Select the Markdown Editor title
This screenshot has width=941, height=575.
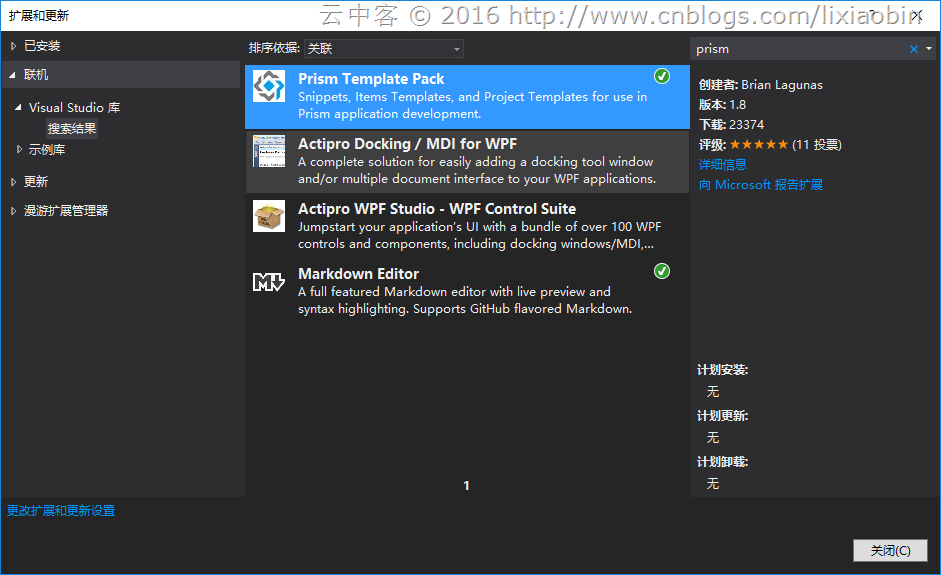point(358,274)
